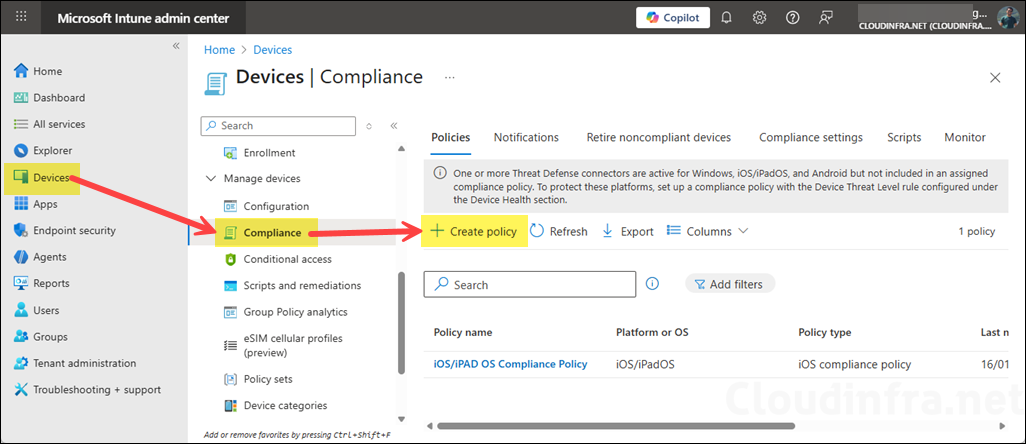This screenshot has width=1026, height=444.
Task: Click the info icon beside policy search
Action: (652, 284)
